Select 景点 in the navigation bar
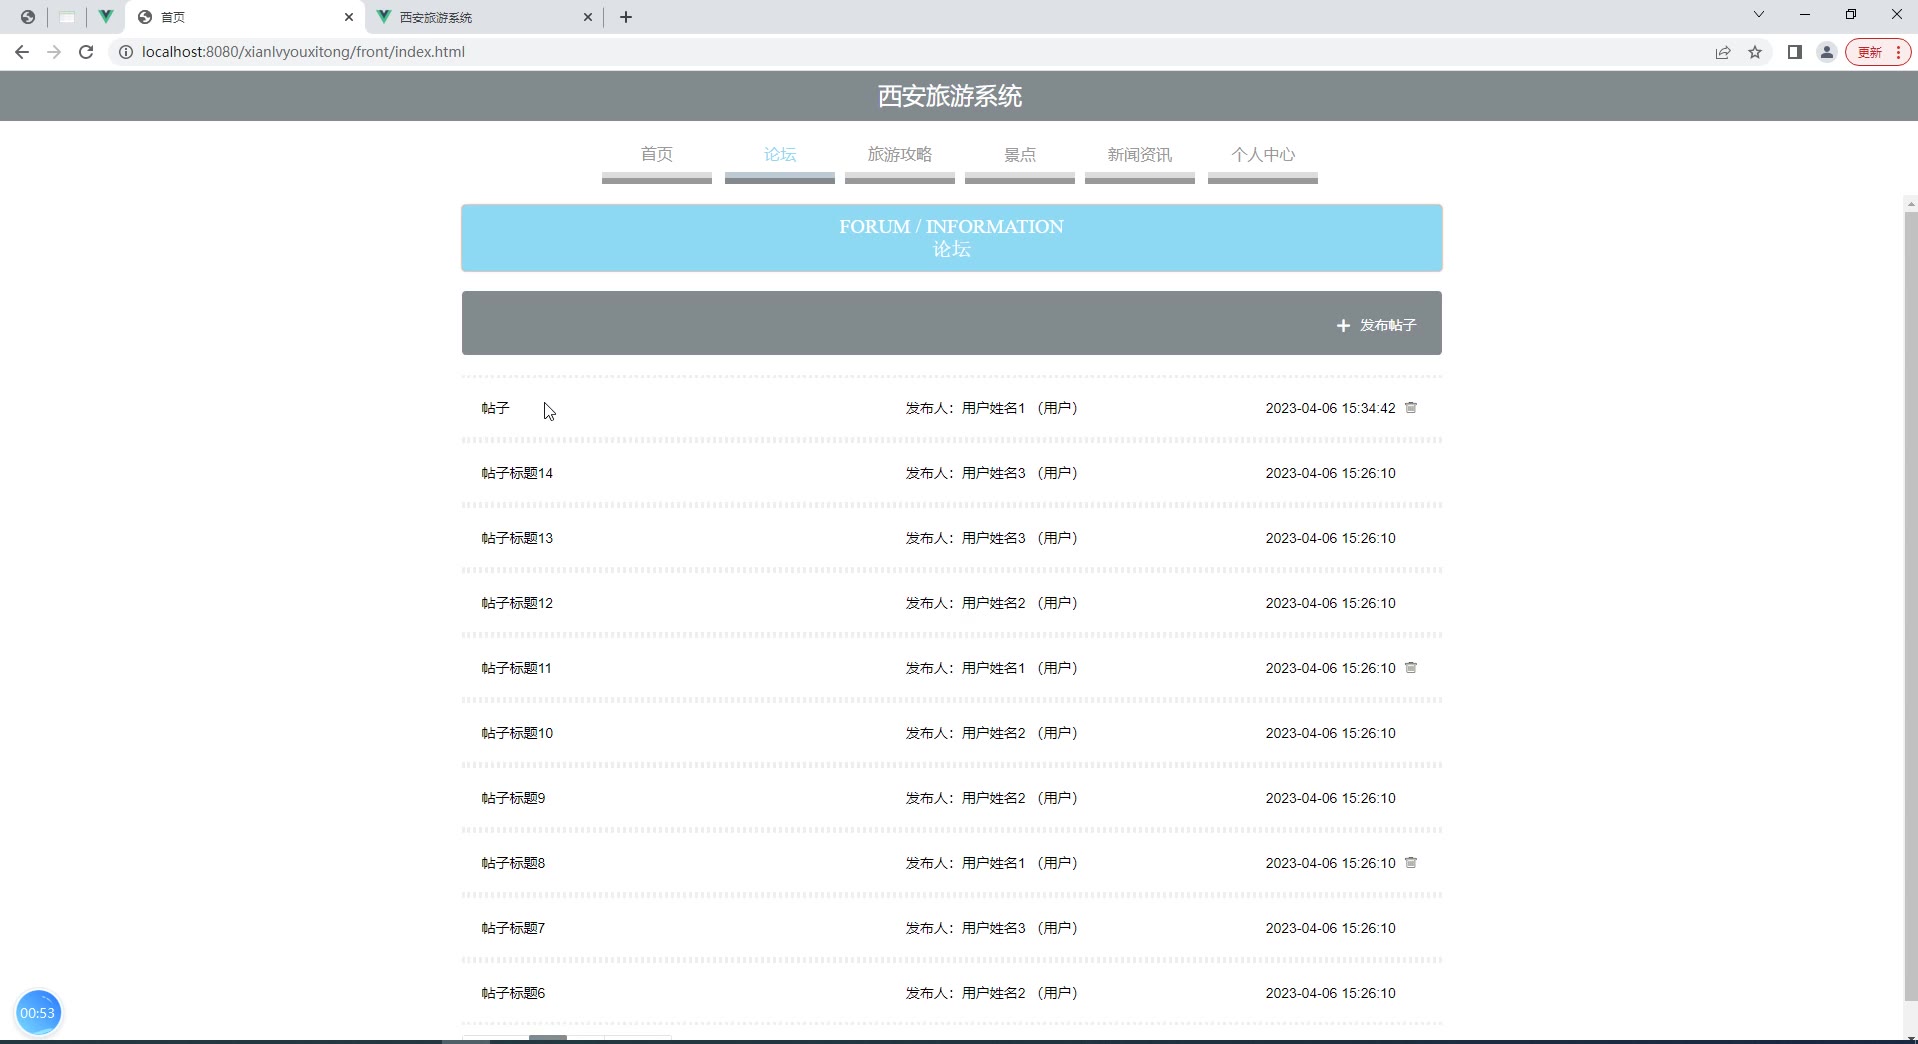This screenshot has width=1918, height=1044. point(1019,155)
